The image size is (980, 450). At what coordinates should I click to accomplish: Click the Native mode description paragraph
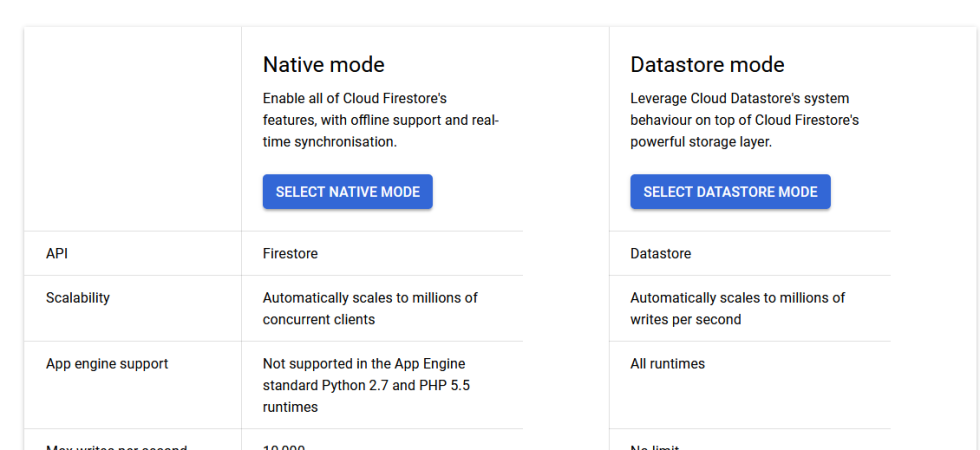pos(381,120)
